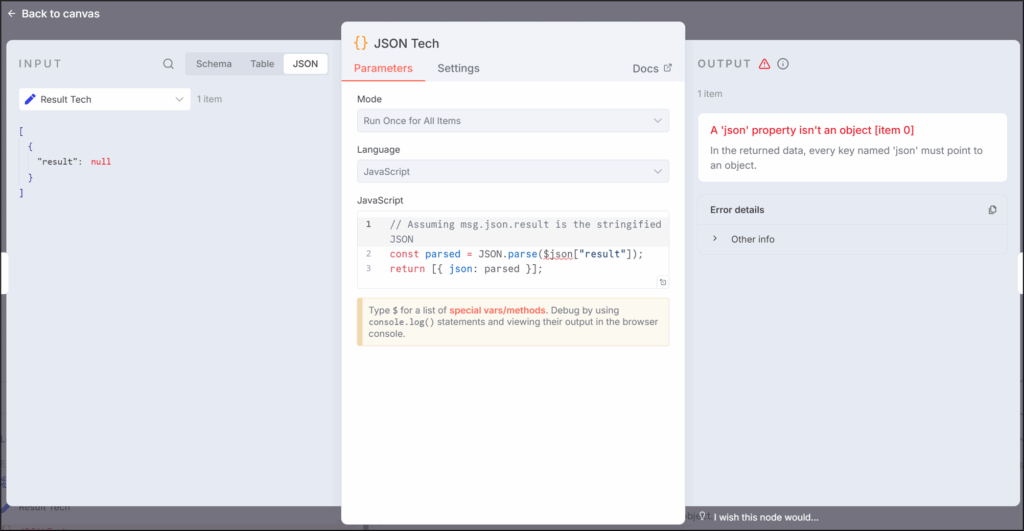Click the JSON Tech node title

tap(406, 43)
